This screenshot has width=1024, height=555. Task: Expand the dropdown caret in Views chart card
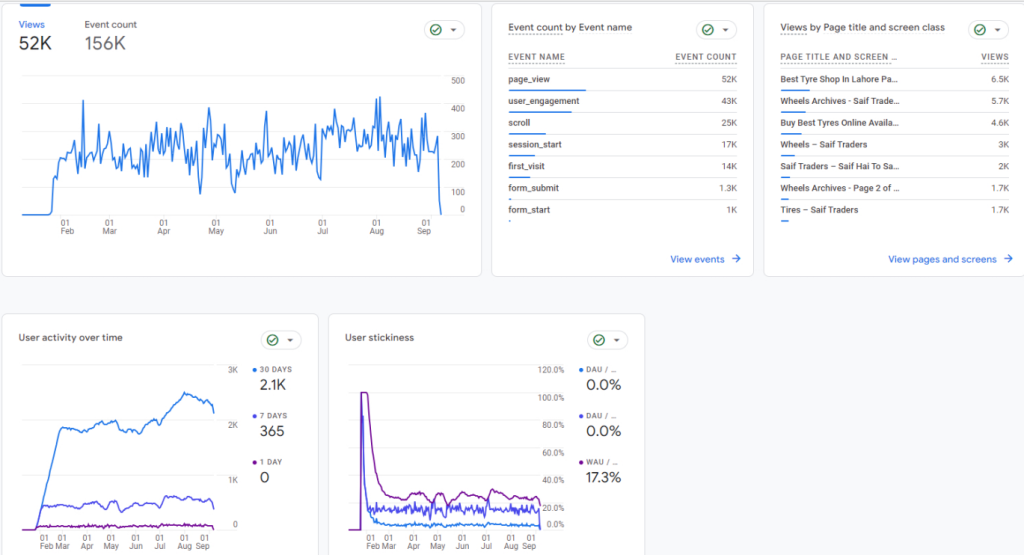[455, 30]
